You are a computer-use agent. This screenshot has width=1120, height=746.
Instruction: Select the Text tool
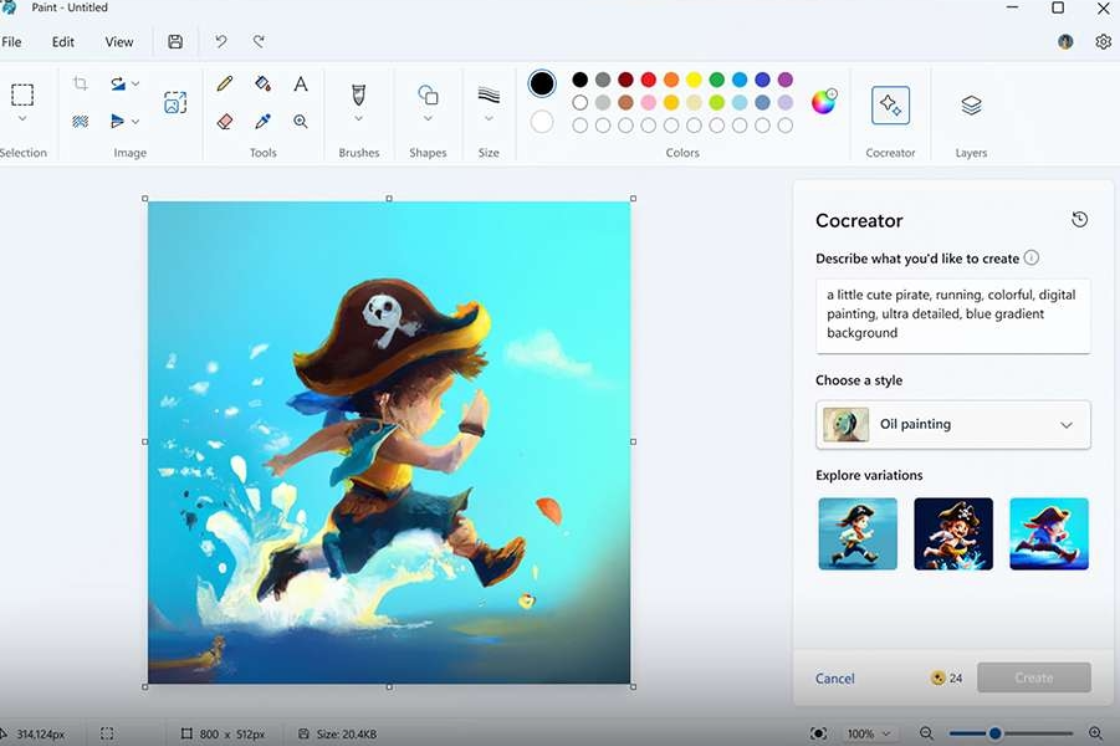[300, 84]
